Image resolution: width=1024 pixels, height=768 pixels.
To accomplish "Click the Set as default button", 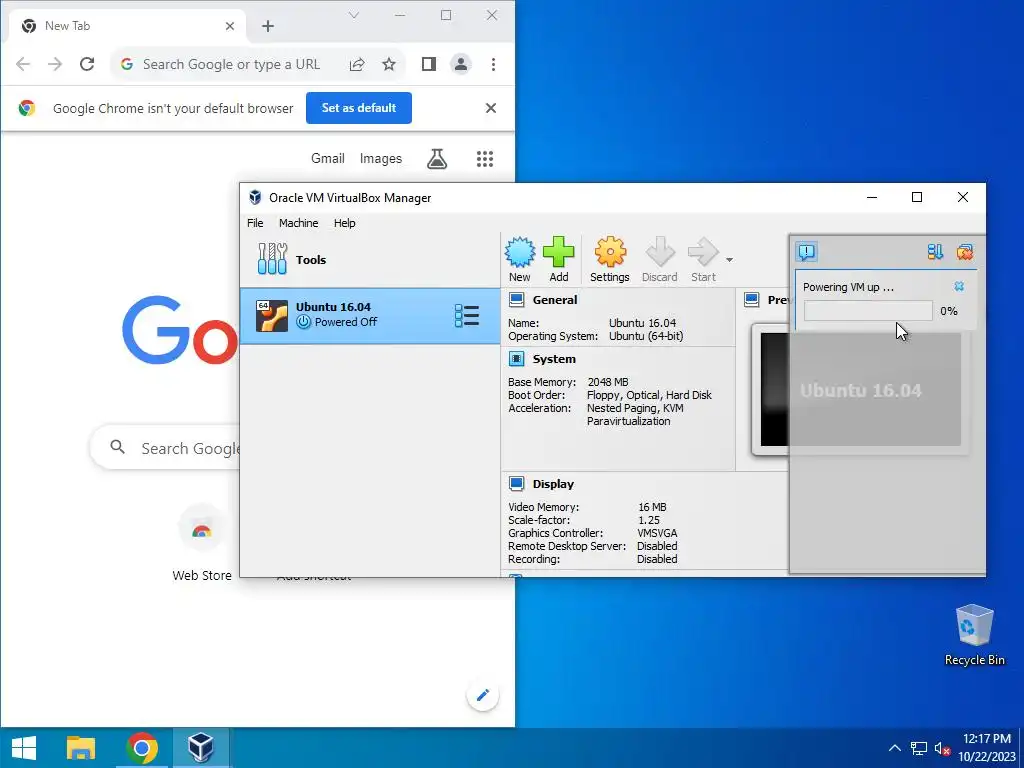I will coord(359,108).
